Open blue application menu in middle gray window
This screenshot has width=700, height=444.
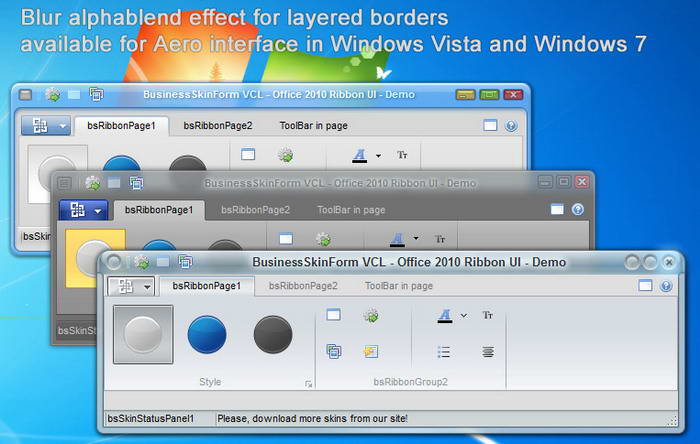[83, 210]
